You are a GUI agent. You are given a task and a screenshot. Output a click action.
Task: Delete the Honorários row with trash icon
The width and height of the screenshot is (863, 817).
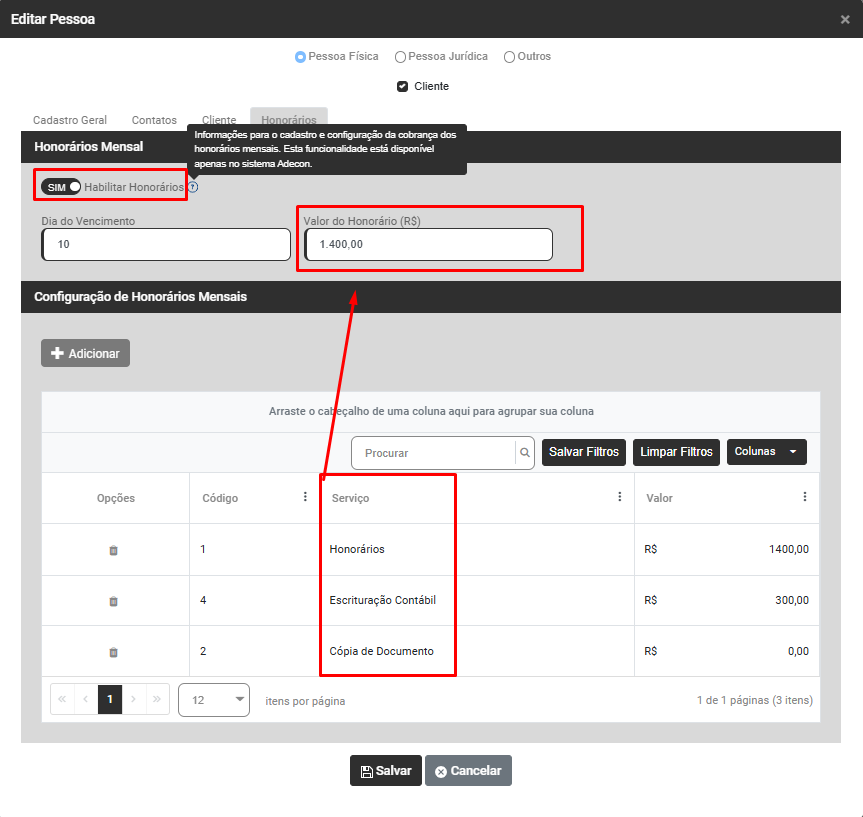[x=113, y=550]
